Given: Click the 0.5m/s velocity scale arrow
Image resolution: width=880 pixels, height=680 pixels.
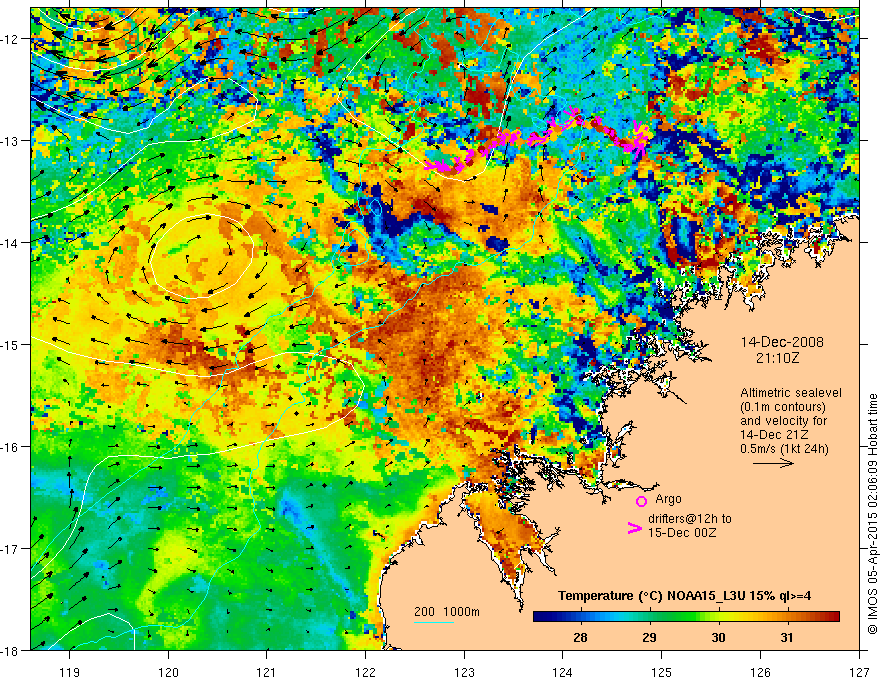Looking at the screenshot, I should [773, 463].
